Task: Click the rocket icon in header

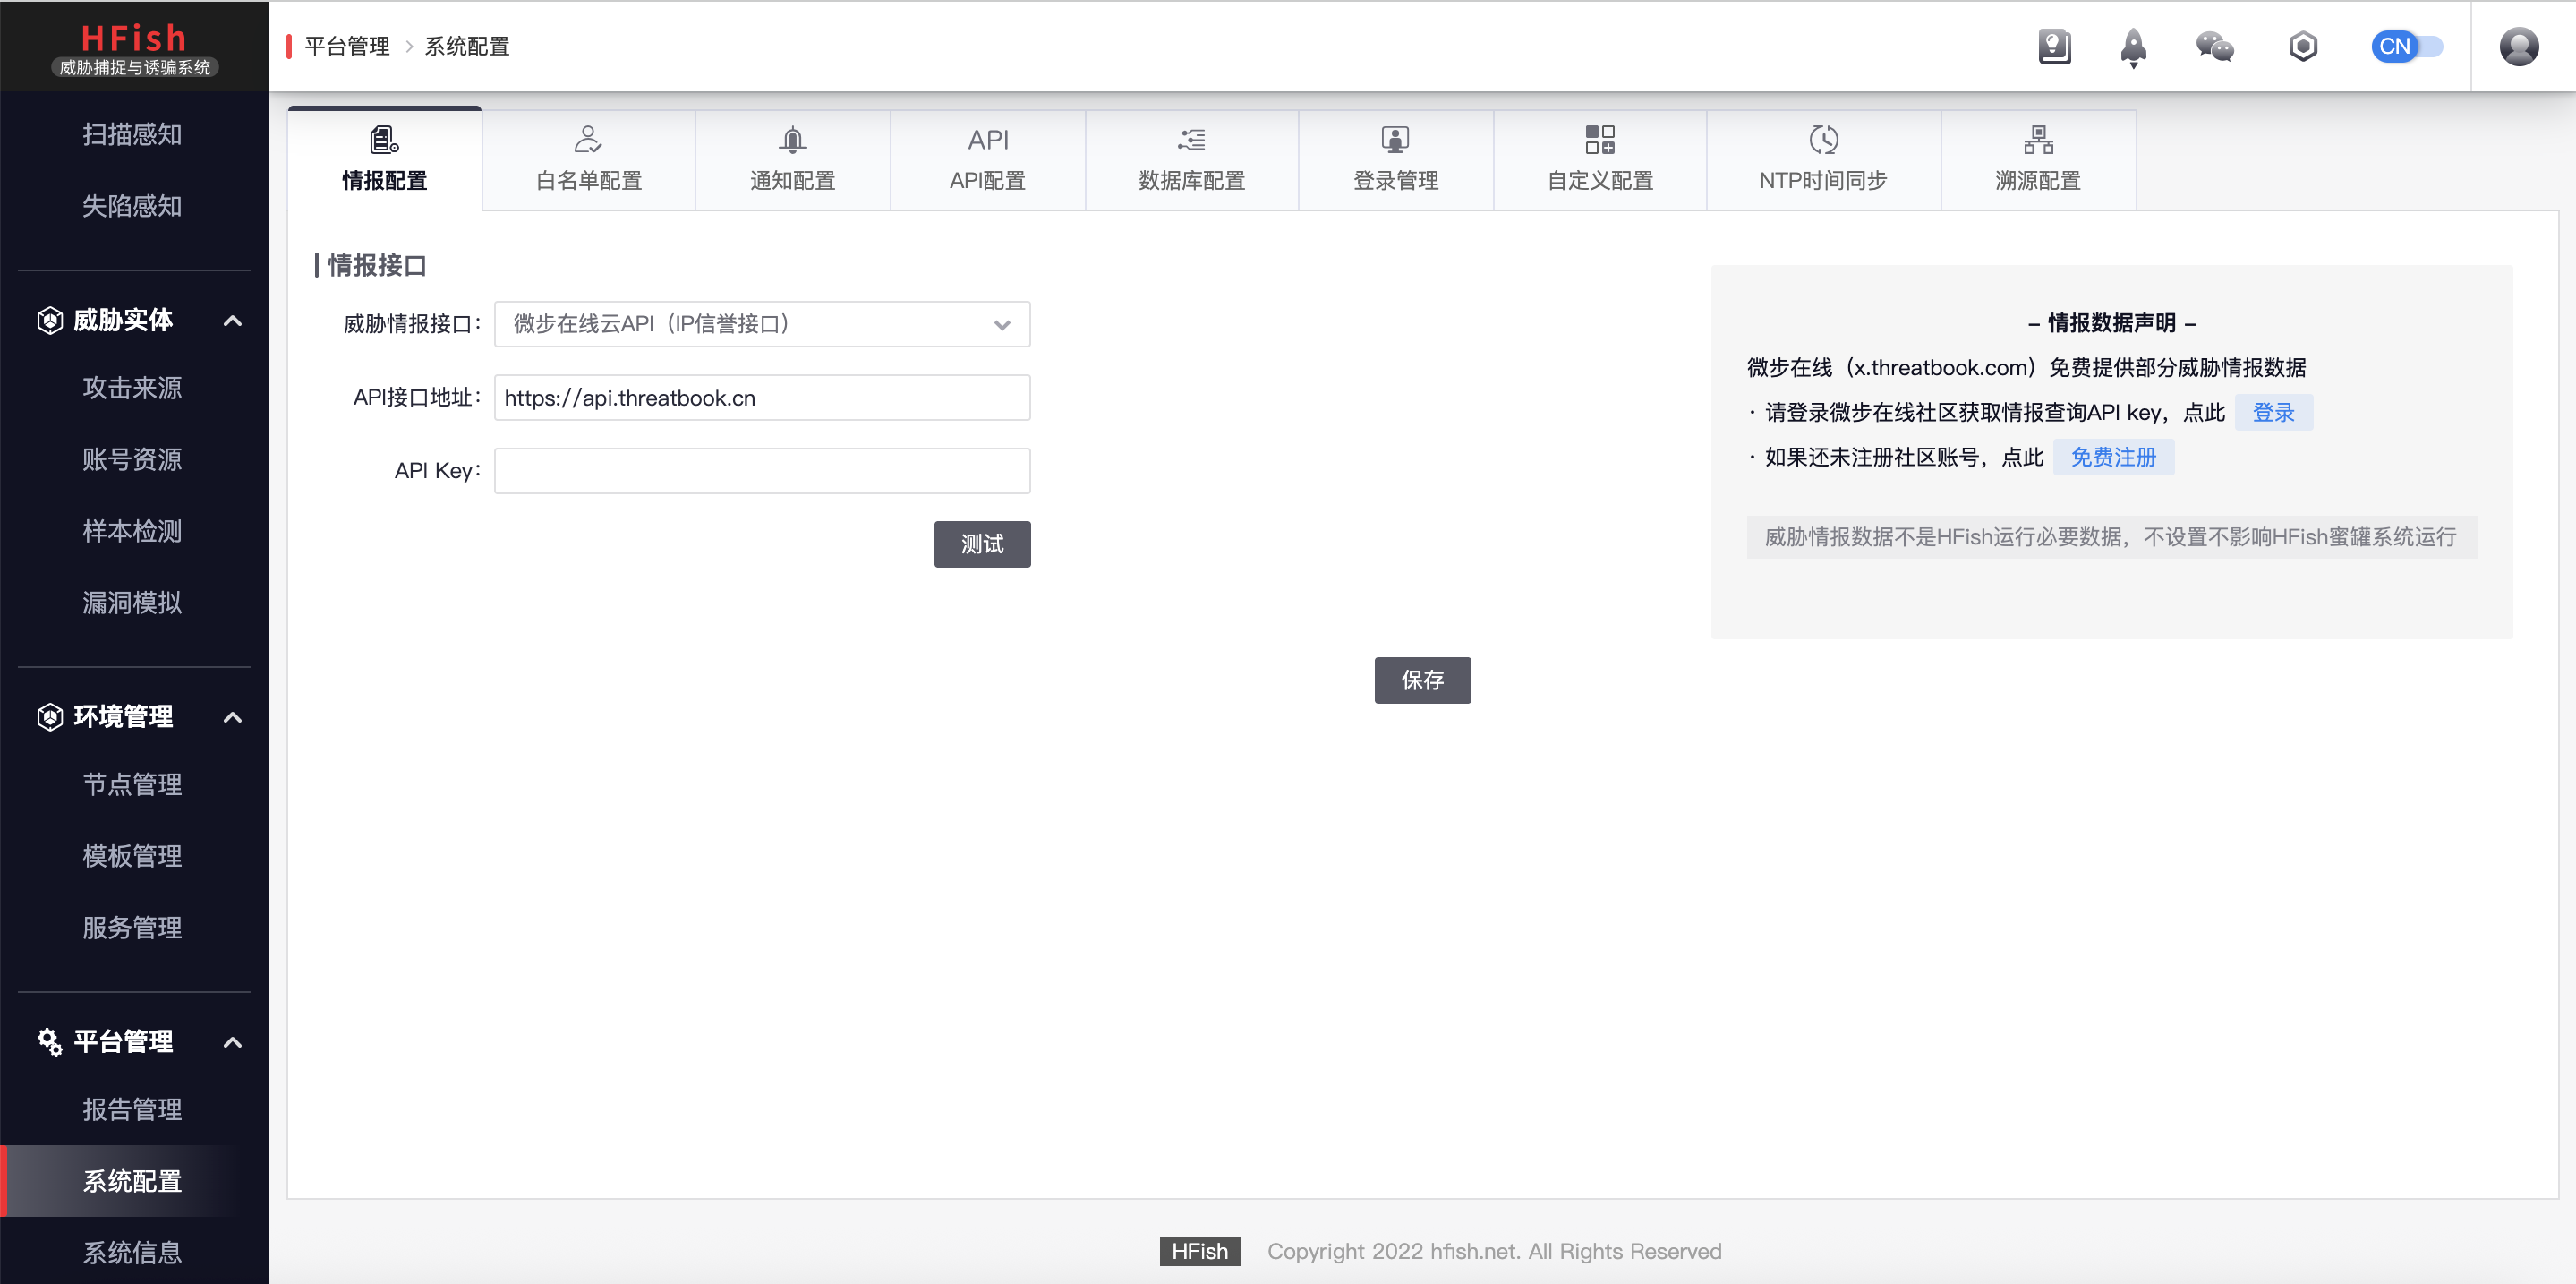Action: tap(2133, 47)
